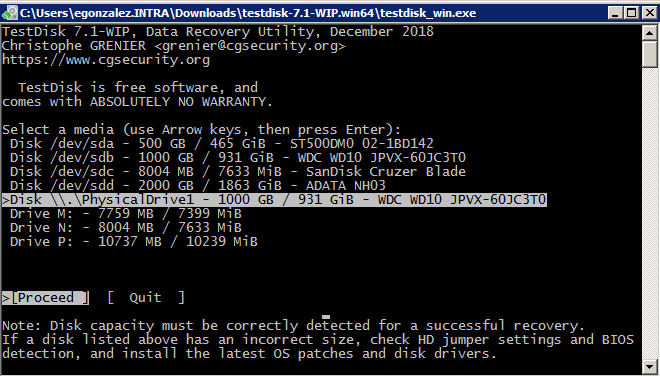
Task: Click the https://www.cgsecurity.org URL text
Action: (106, 60)
